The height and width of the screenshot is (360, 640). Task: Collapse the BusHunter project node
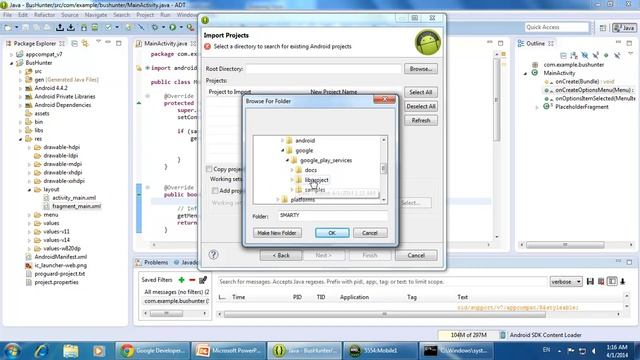[11, 63]
